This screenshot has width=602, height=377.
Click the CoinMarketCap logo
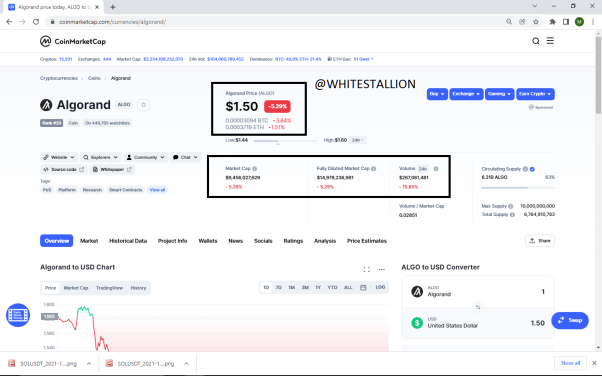tap(73, 41)
